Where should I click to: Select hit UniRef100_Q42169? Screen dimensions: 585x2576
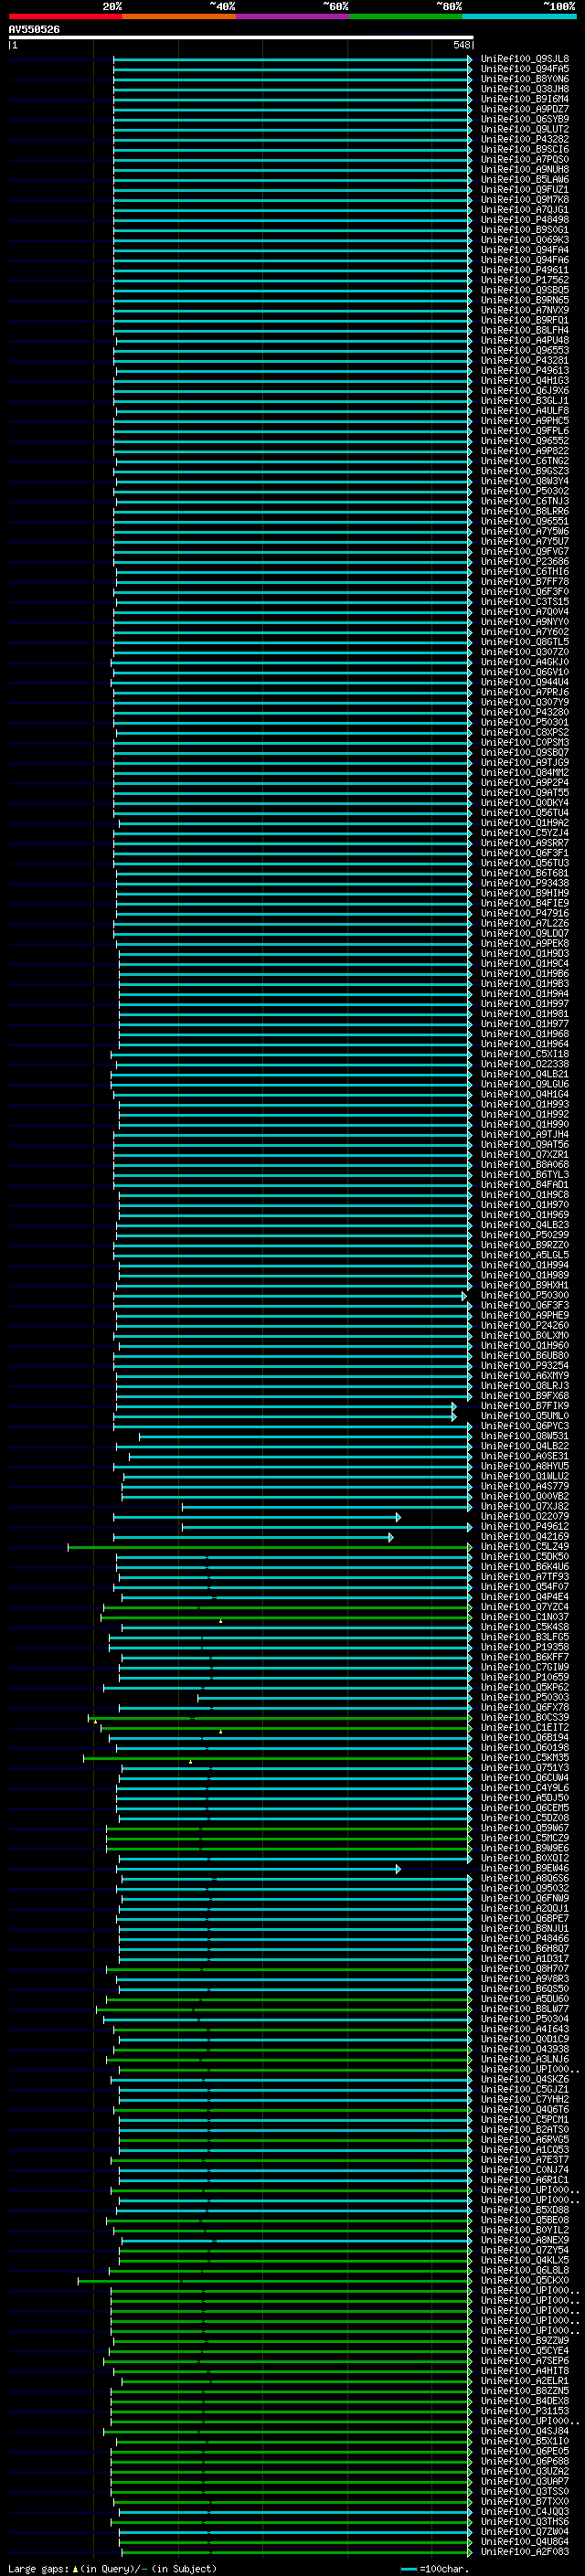point(525,1537)
